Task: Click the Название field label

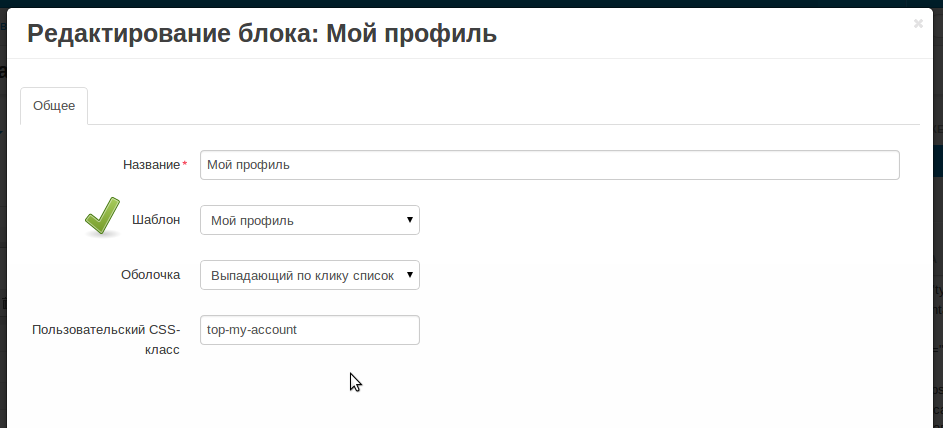Action: pyautogui.click(x=151, y=165)
